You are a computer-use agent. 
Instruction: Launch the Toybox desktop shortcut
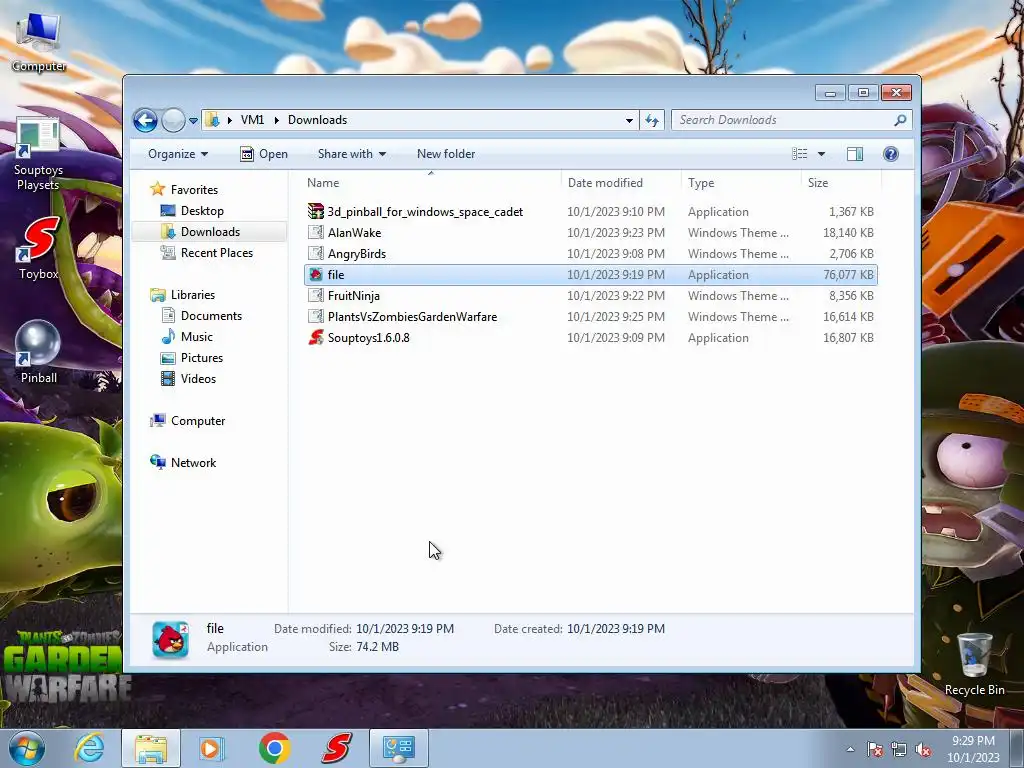39,248
